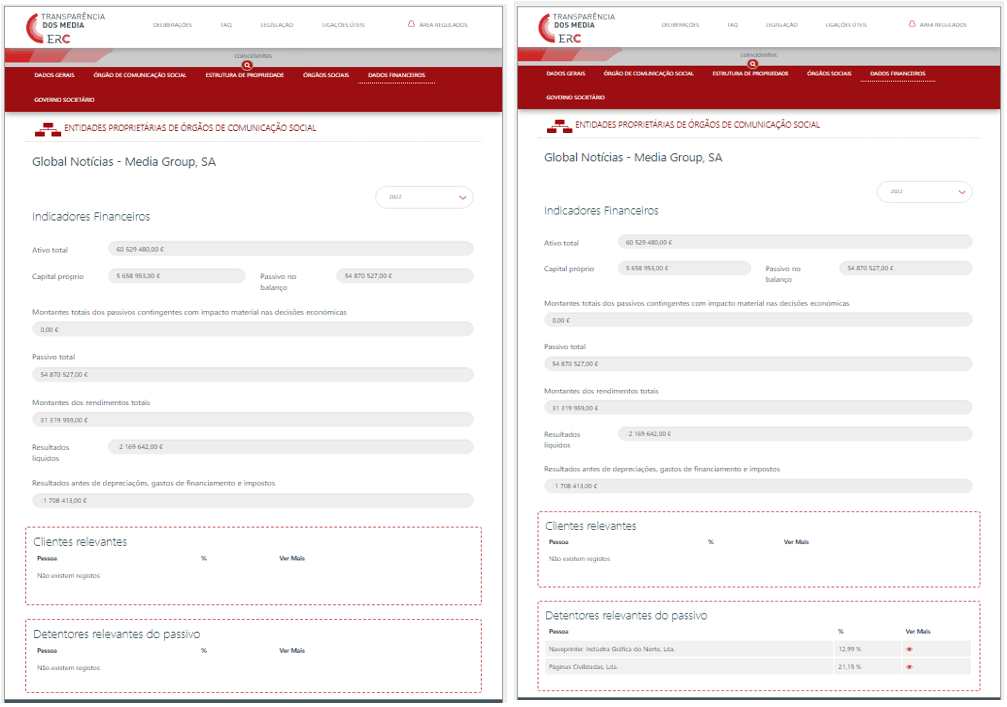Select Dados Gerais tab in right page
This screenshot has height=707, width=1007.
[x=566, y=74]
